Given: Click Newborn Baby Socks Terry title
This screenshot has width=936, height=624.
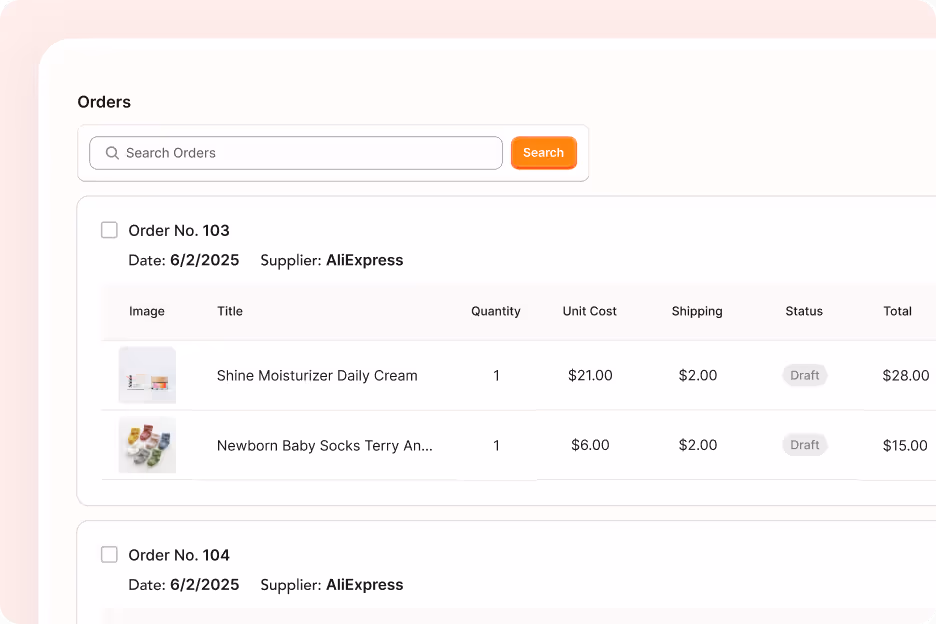Looking at the screenshot, I should [325, 445].
